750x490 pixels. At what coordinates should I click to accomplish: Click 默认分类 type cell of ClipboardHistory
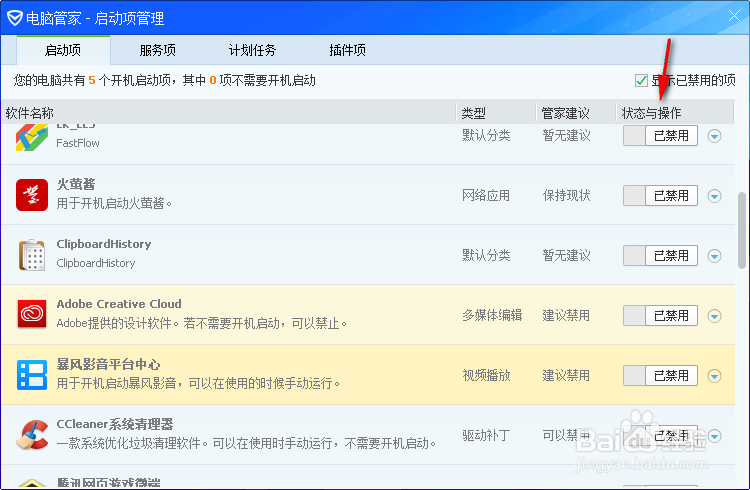point(486,255)
